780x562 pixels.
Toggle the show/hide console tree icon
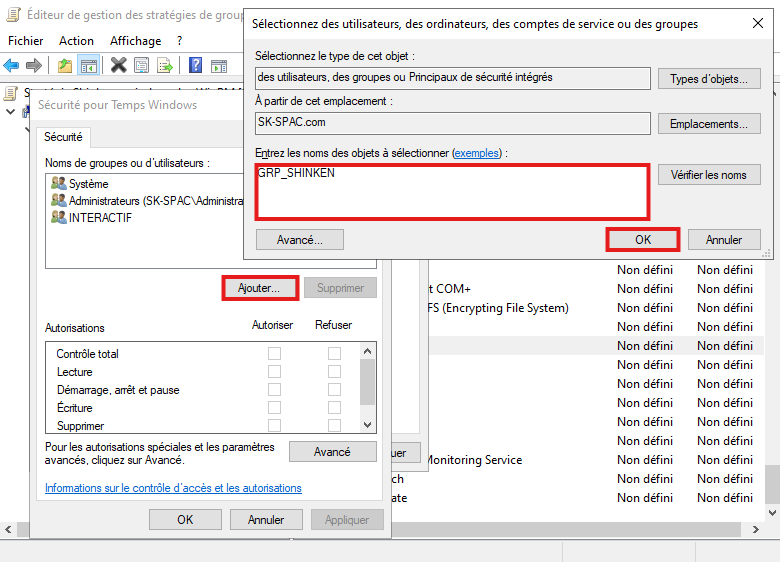[x=88, y=65]
